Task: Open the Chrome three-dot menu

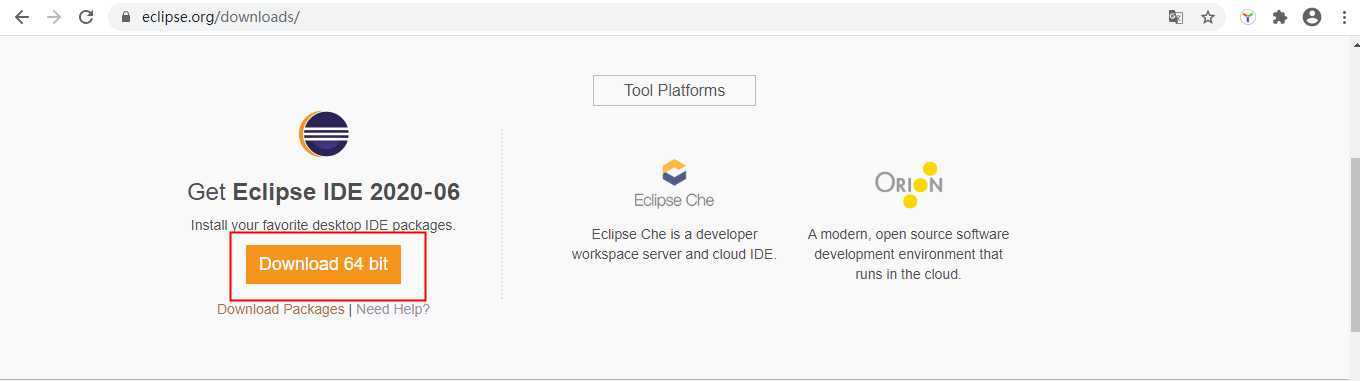Action: [1344, 17]
